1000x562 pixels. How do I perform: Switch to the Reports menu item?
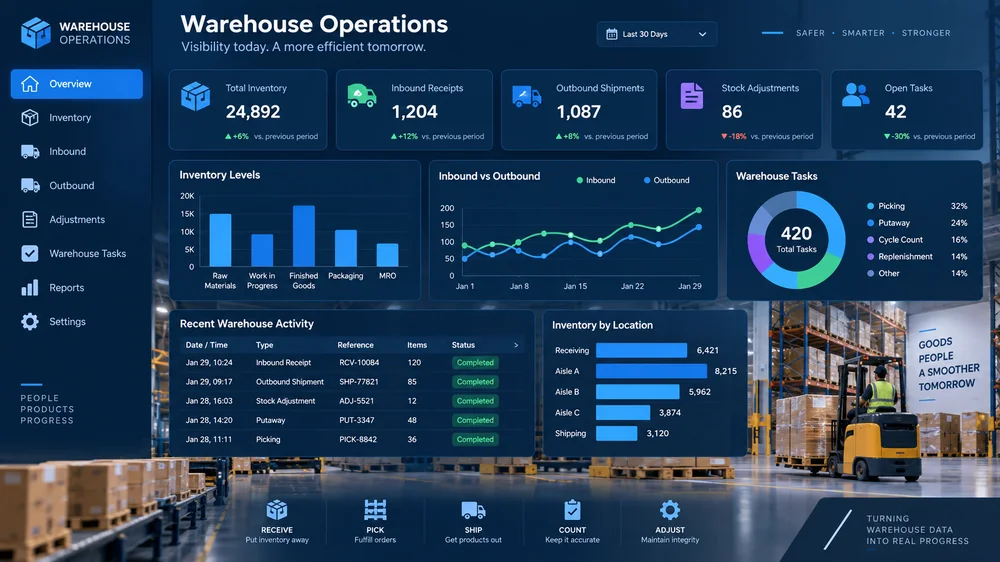click(77, 288)
